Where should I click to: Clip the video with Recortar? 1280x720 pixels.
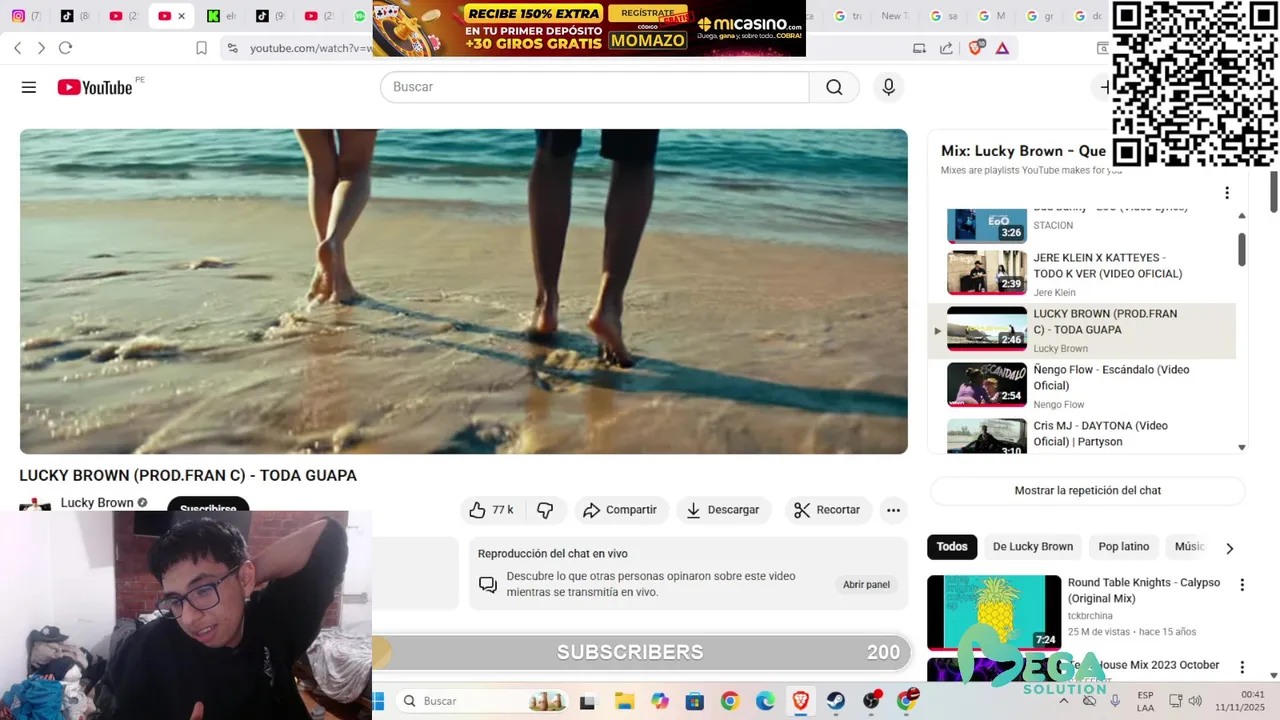click(828, 510)
